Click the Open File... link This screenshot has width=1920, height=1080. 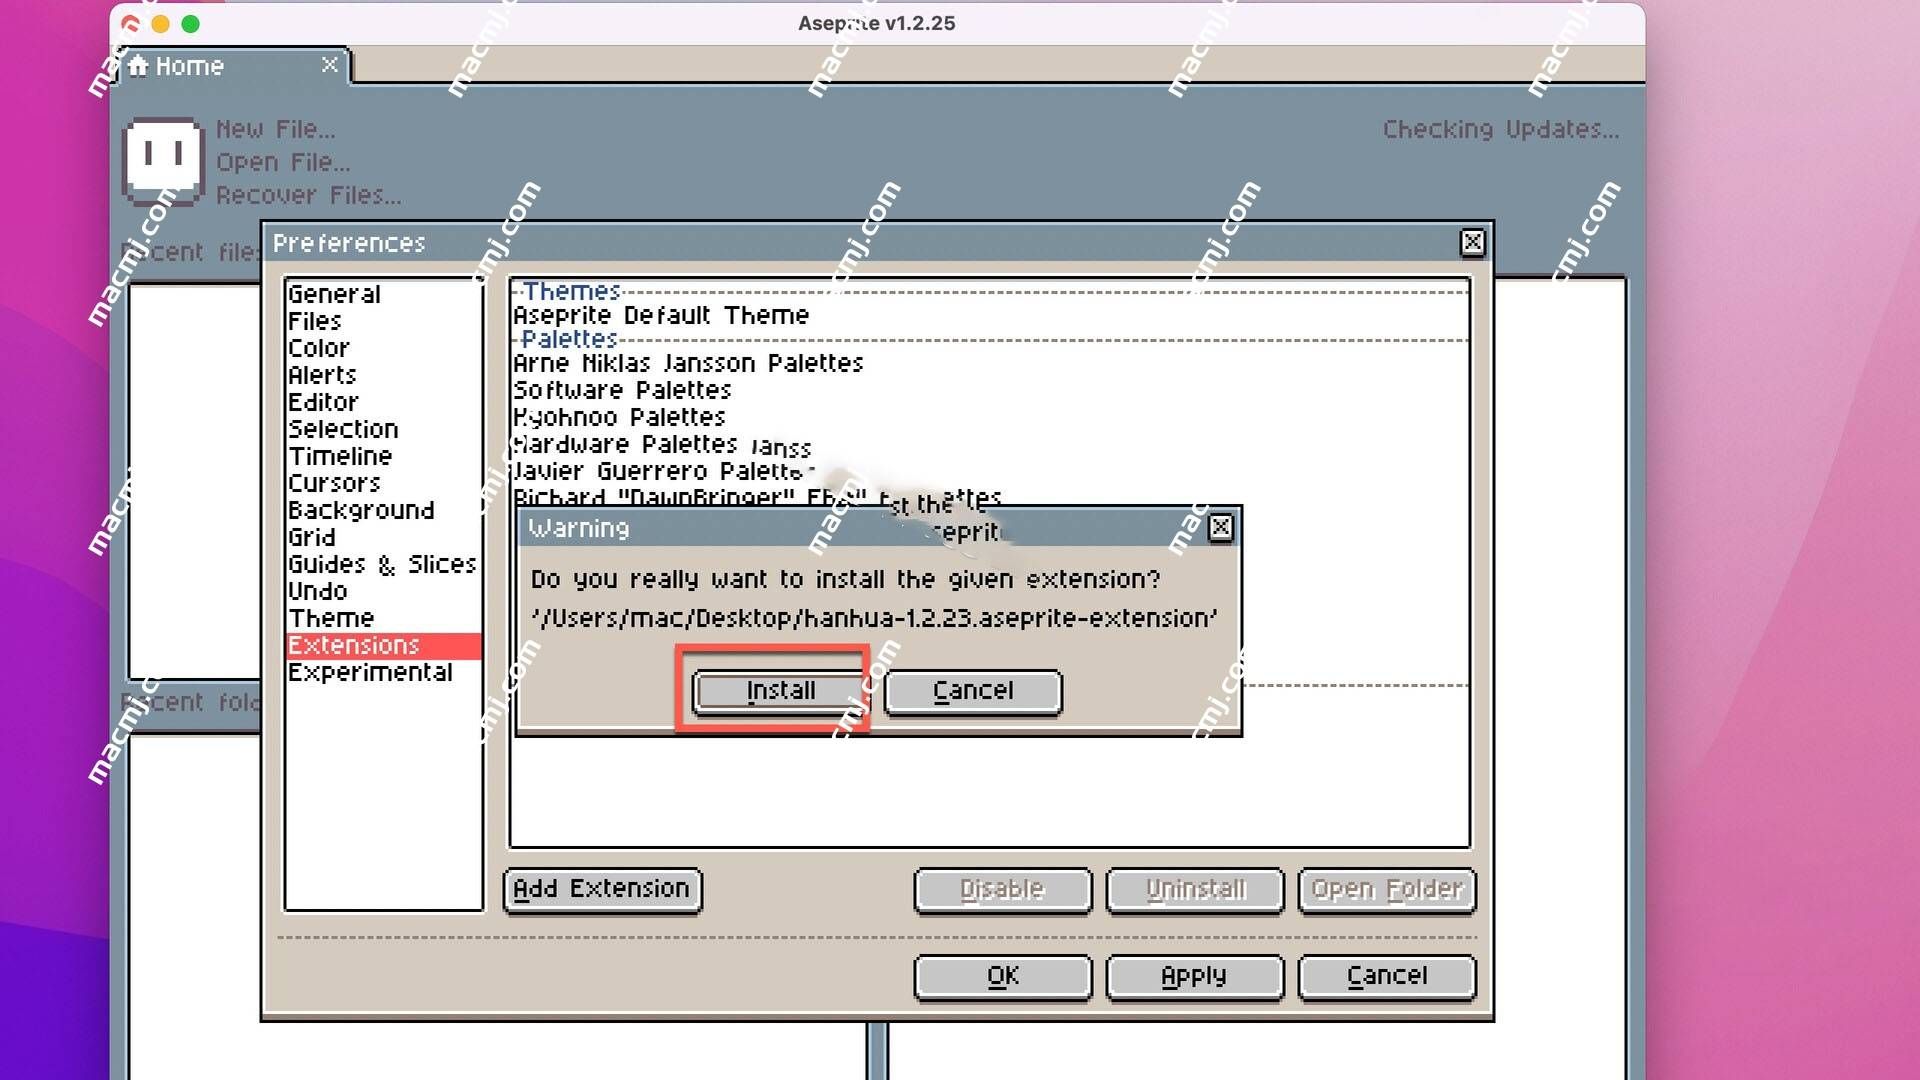point(284,162)
